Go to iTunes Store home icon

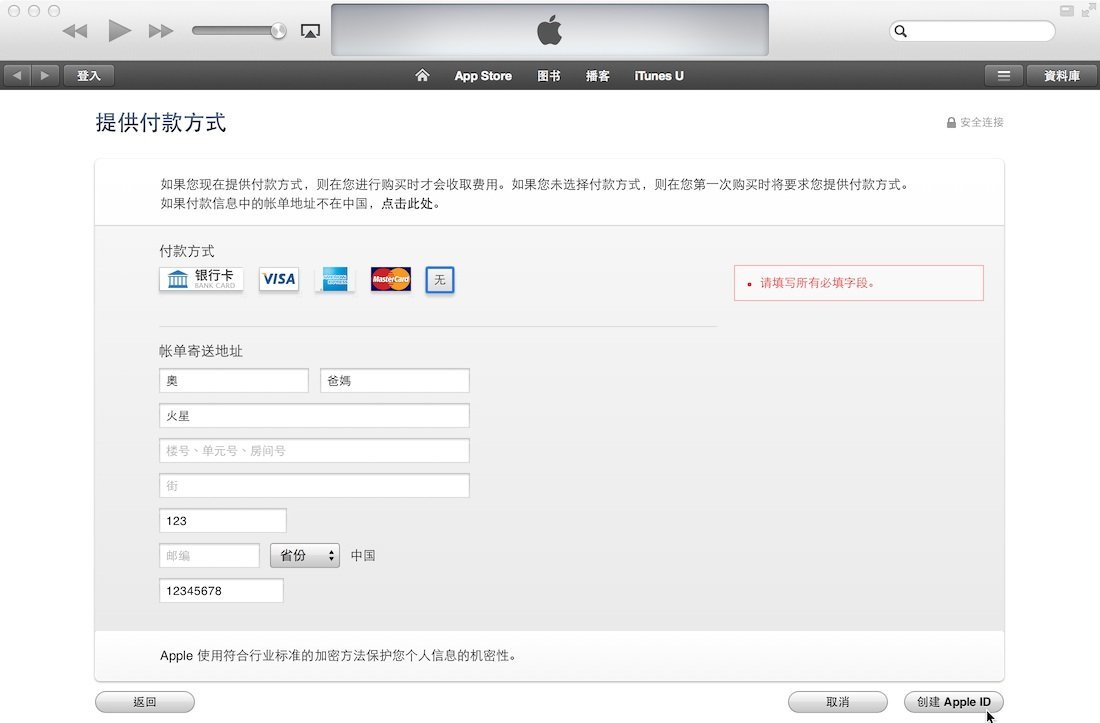point(422,76)
